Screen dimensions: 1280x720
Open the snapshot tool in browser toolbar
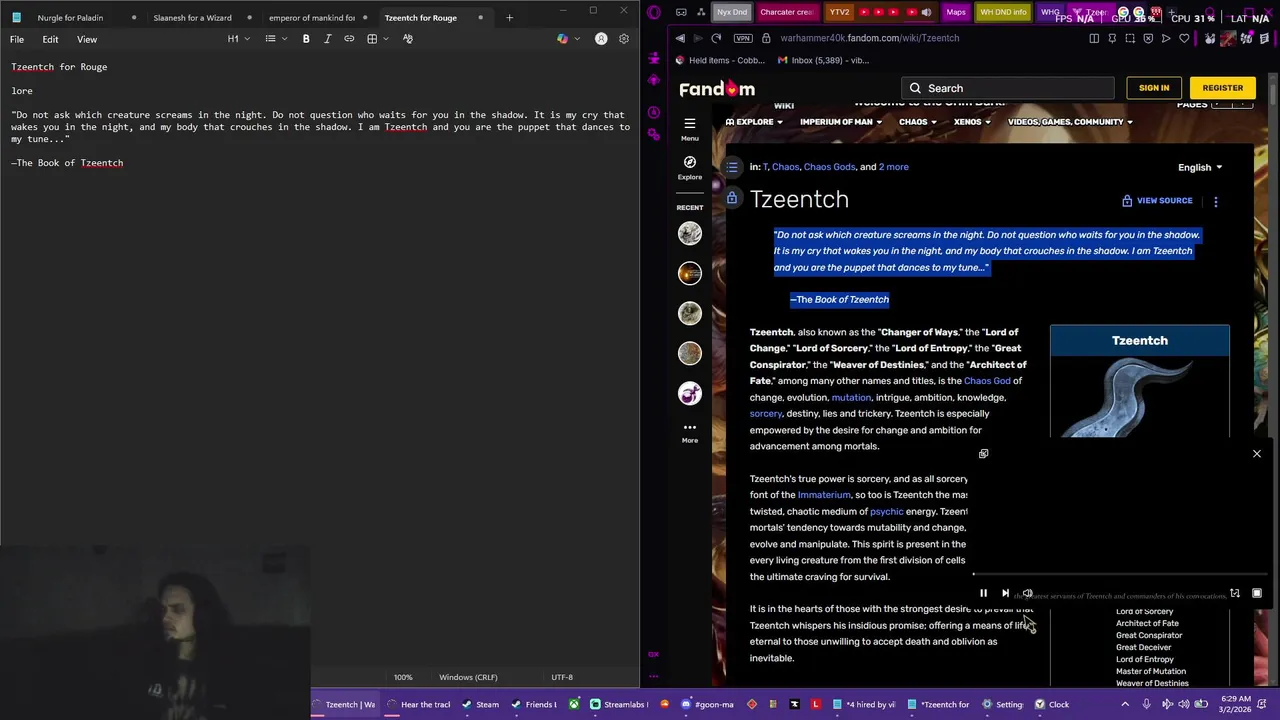(1130, 38)
